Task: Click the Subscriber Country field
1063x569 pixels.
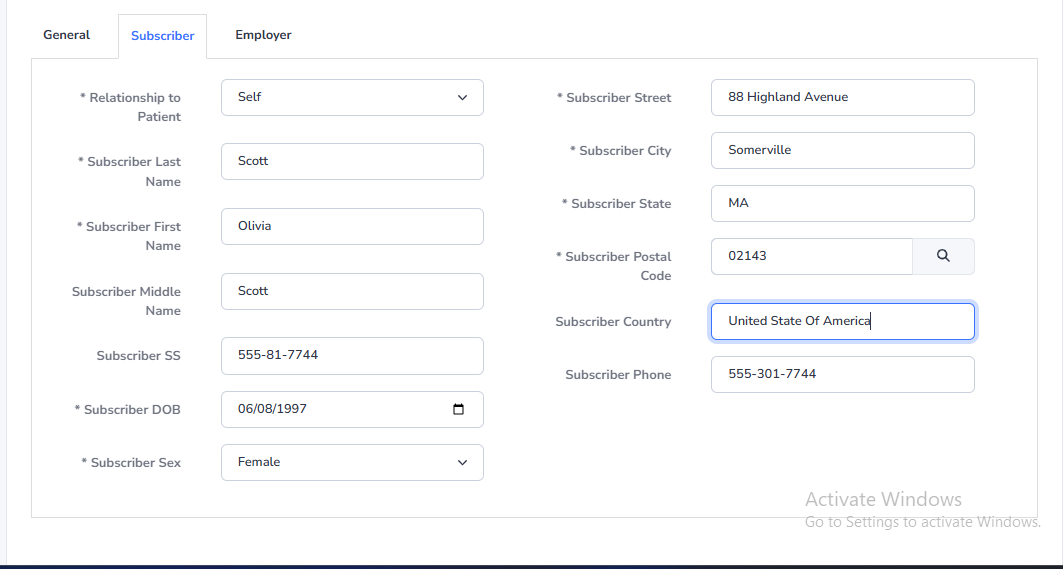Action: point(842,321)
